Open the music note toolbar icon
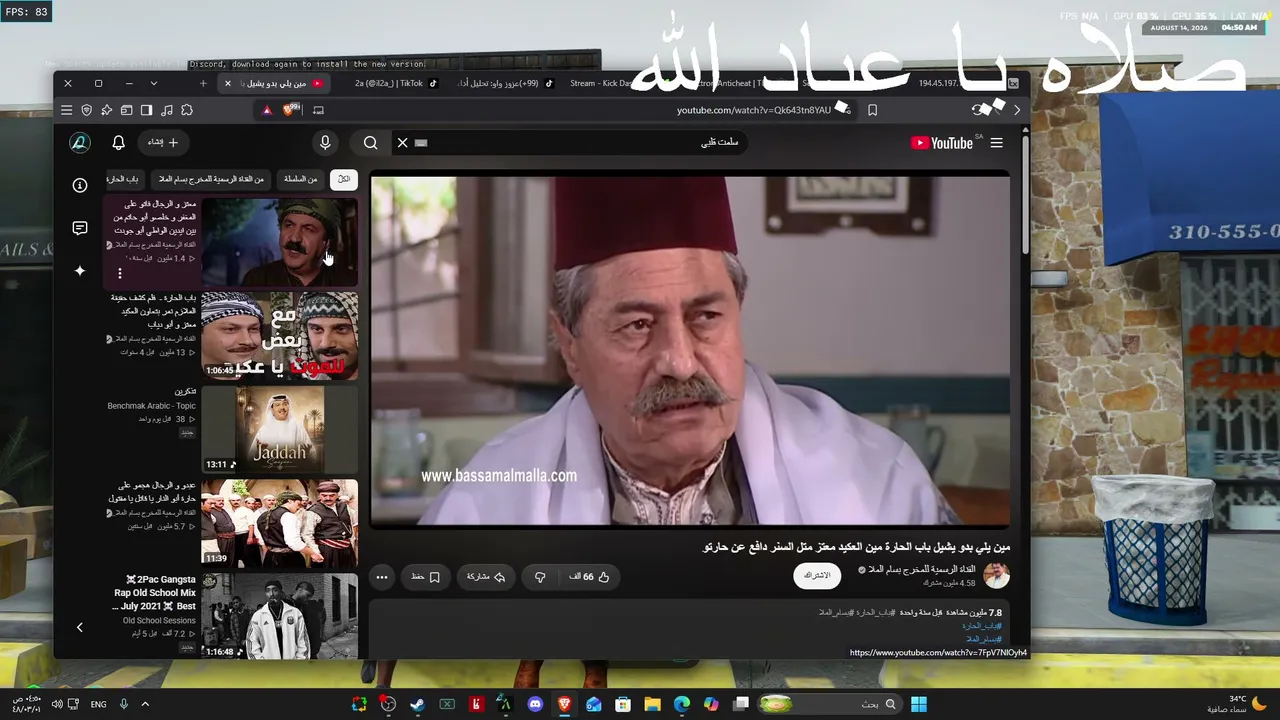 pyautogui.click(x=166, y=110)
